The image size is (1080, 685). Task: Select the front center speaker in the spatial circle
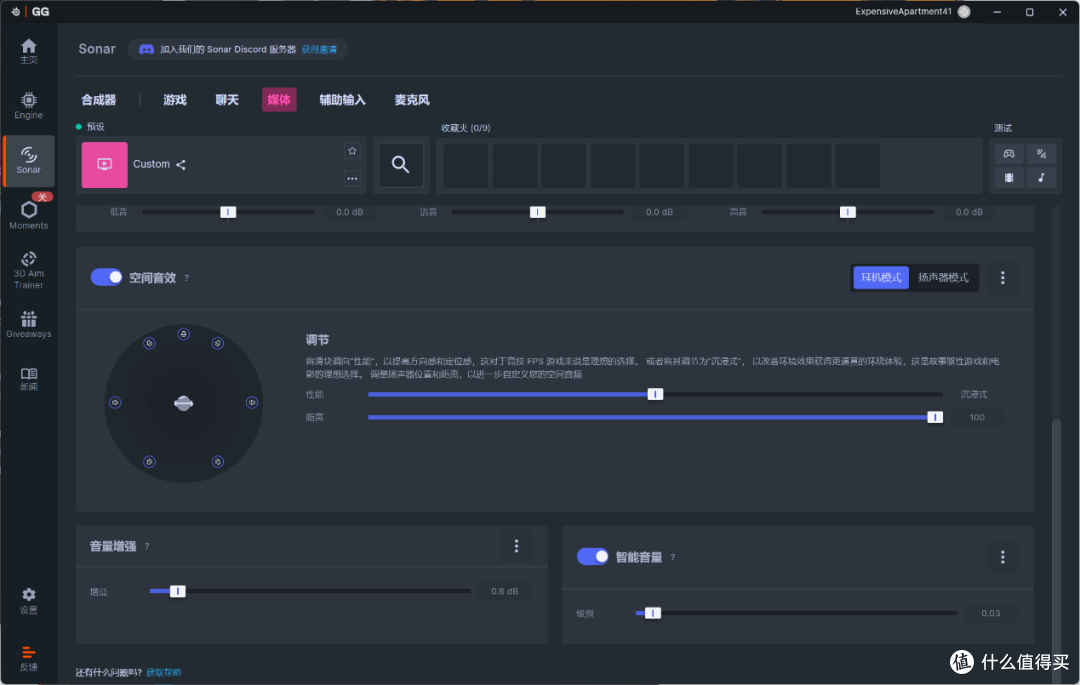pos(183,334)
